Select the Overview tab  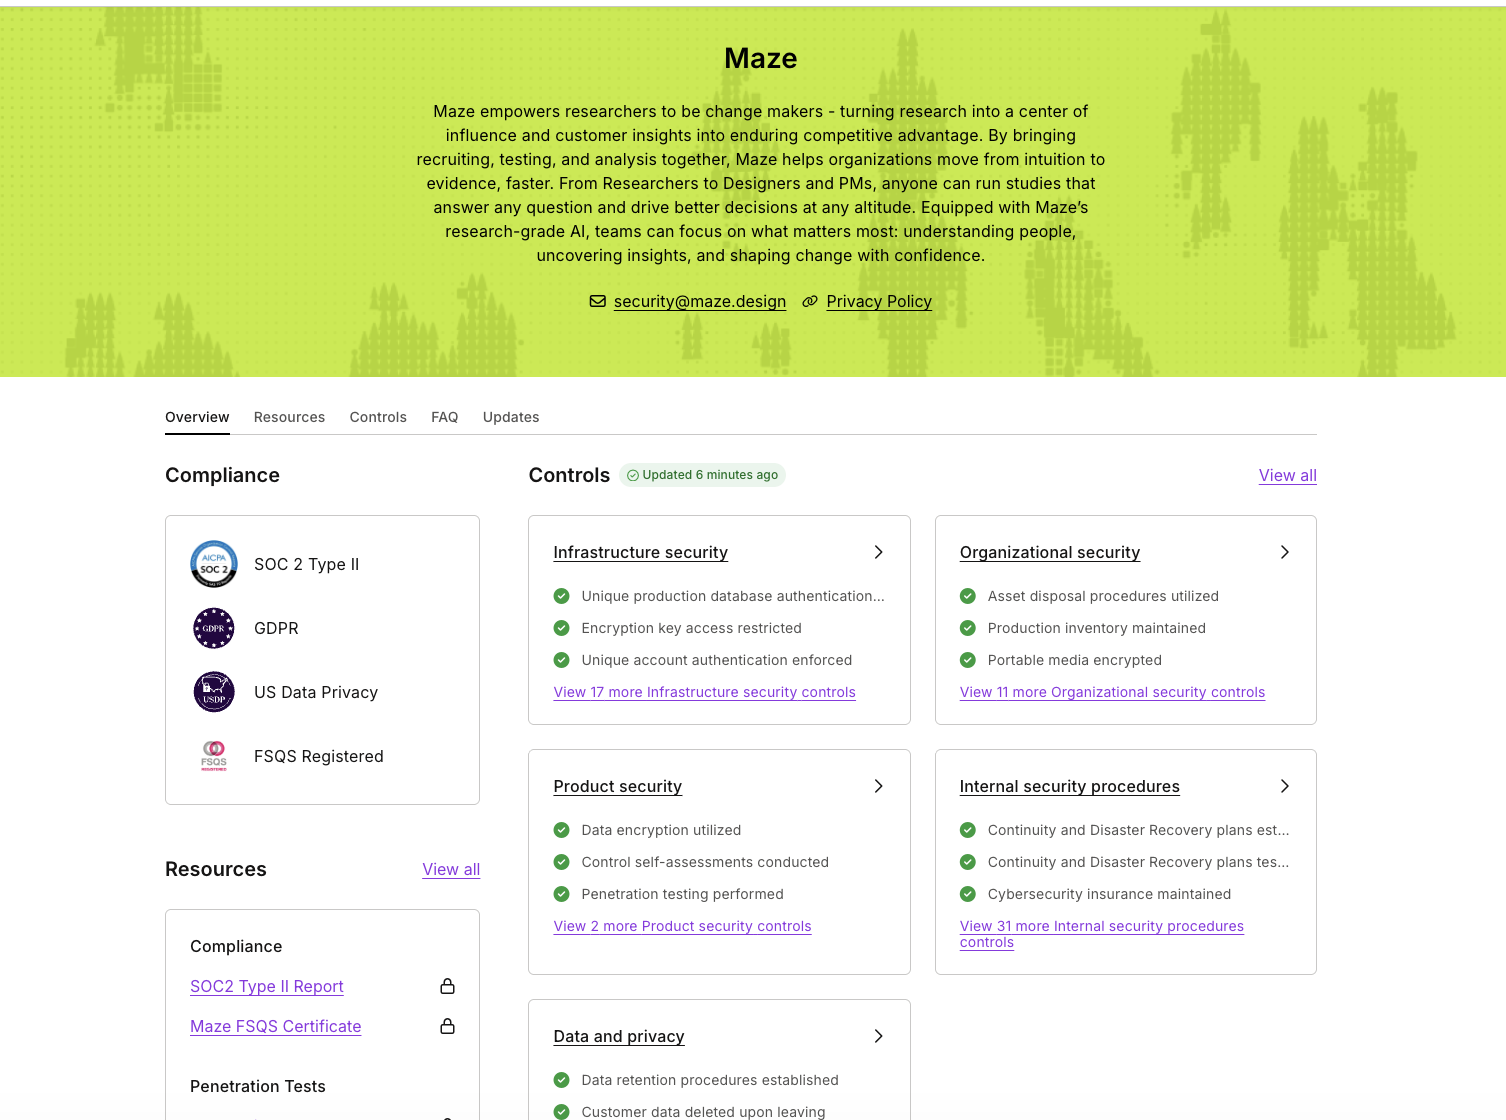tap(197, 417)
